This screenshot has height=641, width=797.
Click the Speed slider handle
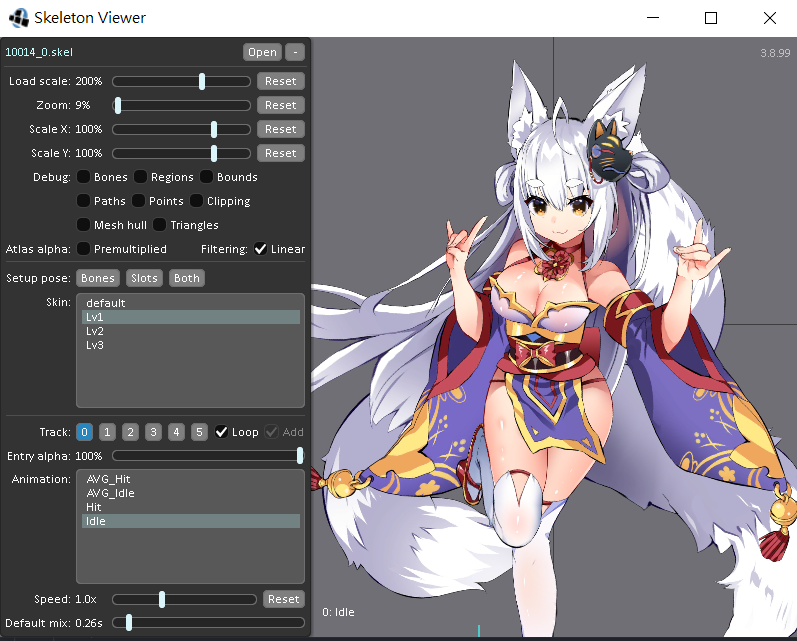point(162,599)
